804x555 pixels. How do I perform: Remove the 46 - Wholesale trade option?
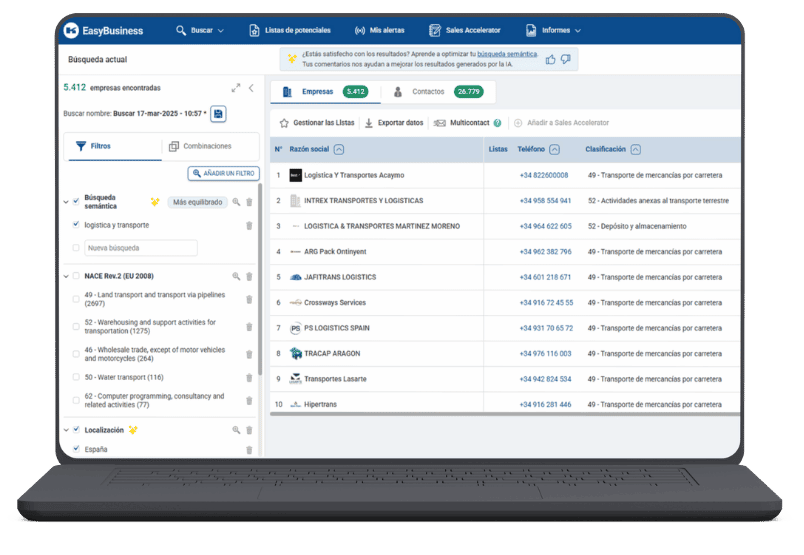[x=249, y=354]
